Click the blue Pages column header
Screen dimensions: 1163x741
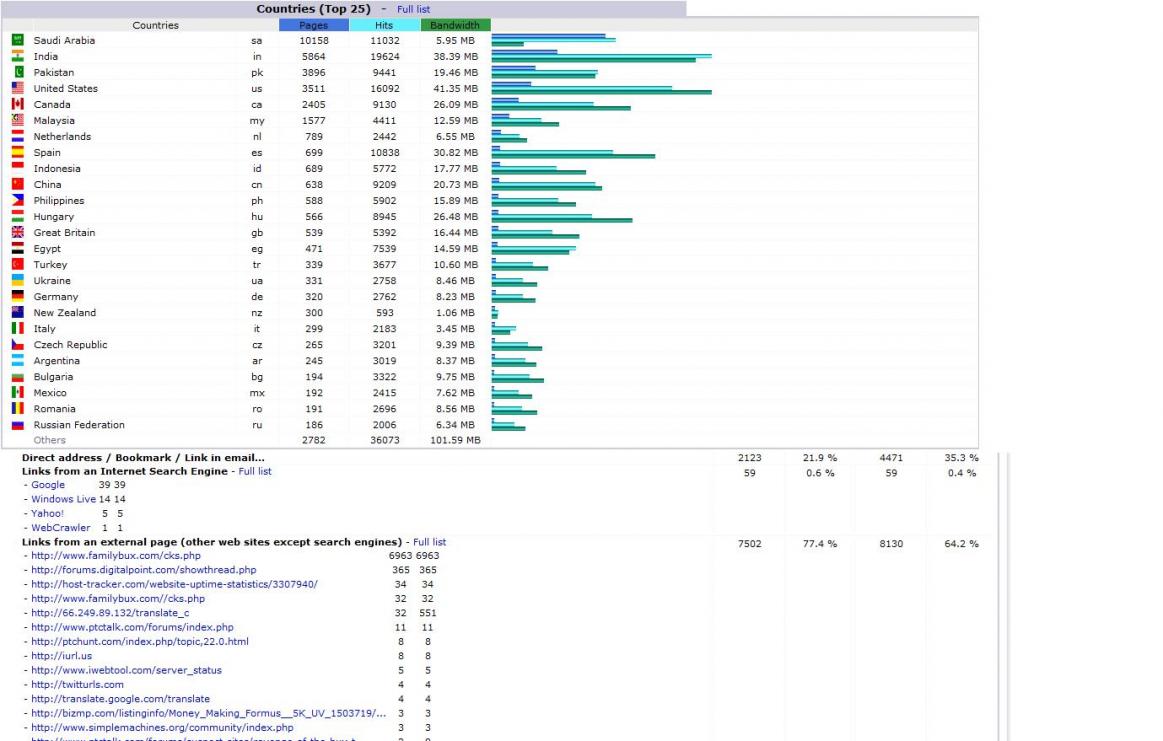(x=313, y=25)
